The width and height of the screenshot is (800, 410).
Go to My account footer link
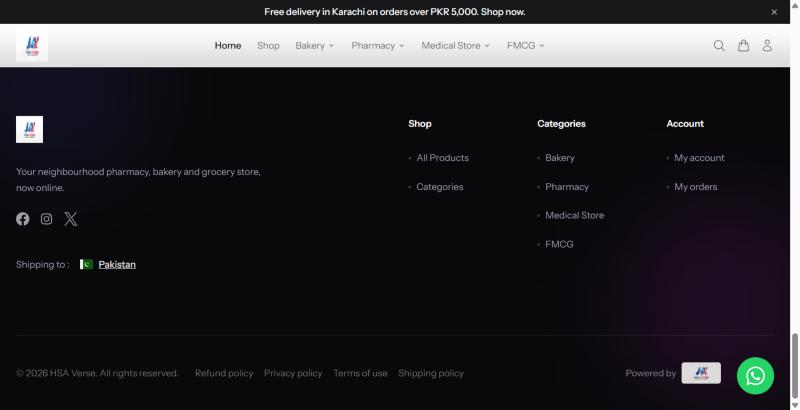pyautogui.click(x=699, y=158)
